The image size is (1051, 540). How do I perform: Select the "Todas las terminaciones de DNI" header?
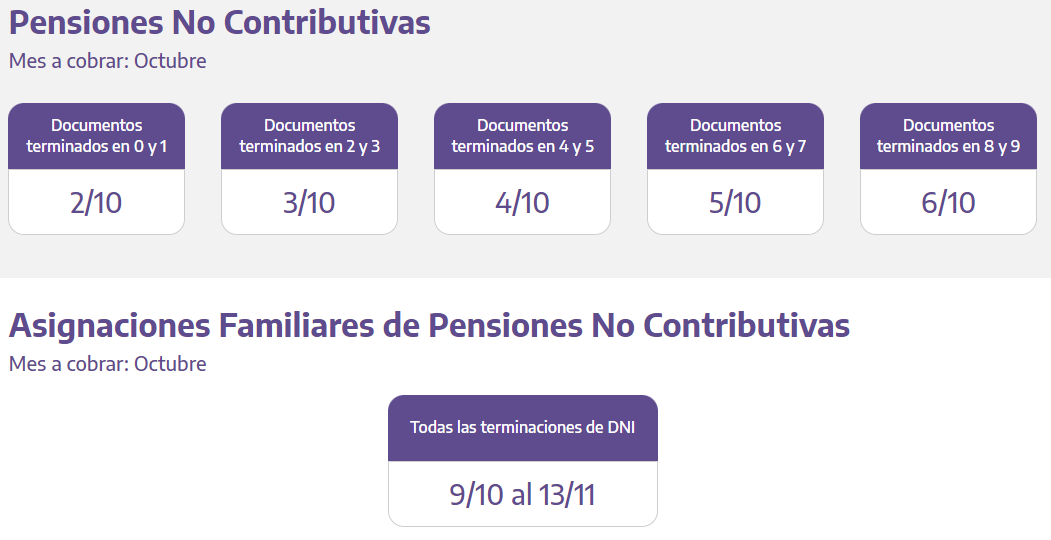click(522, 428)
